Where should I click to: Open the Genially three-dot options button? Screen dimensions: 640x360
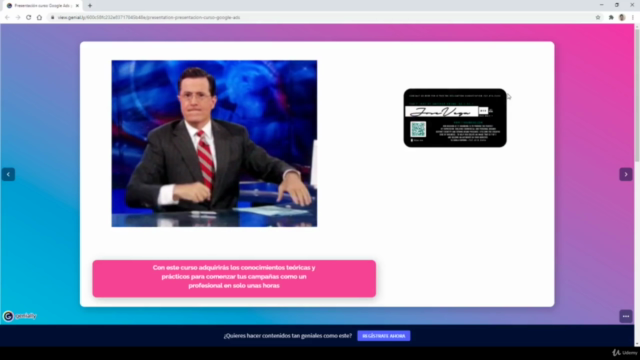click(626, 316)
